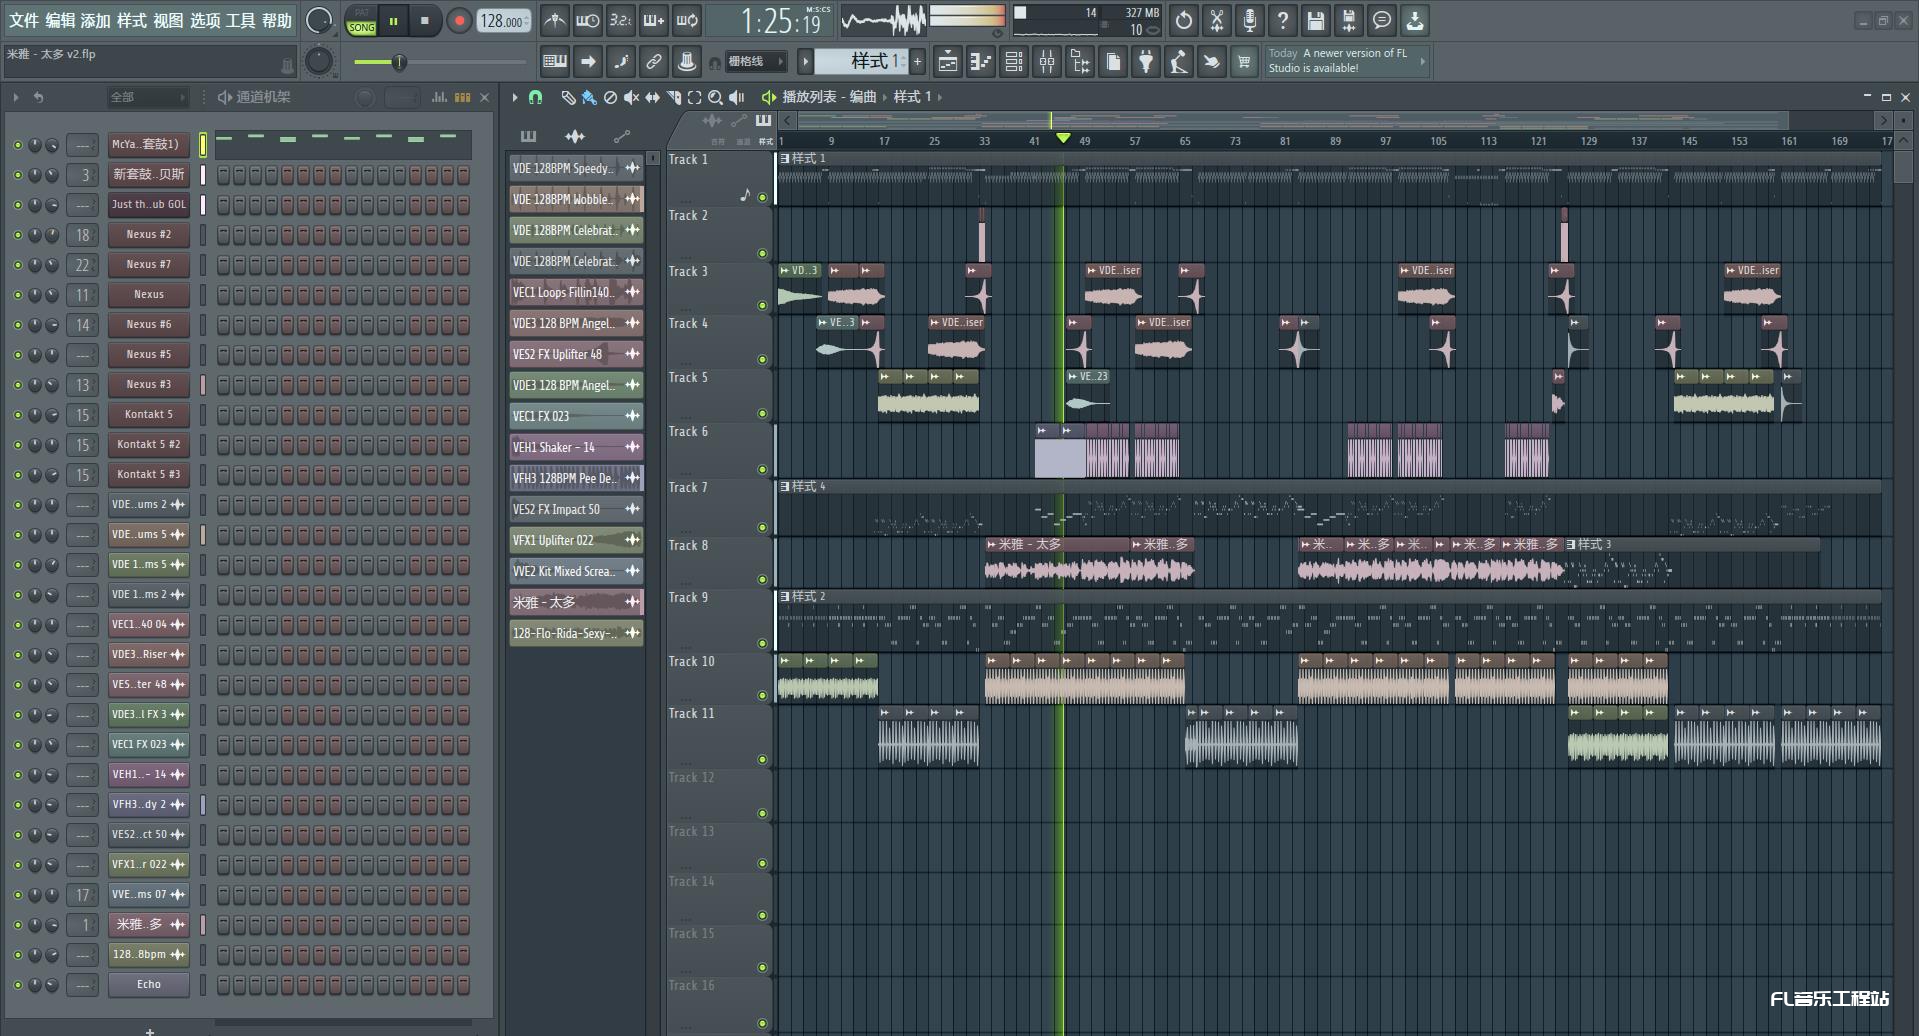Open the playlist window icon

(948, 62)
